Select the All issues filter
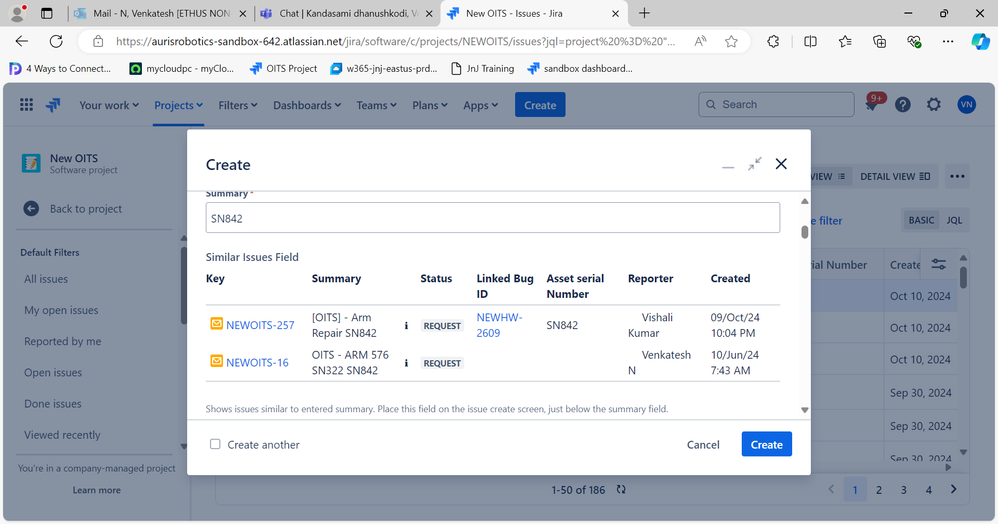Image resolution: width=998 pixels, height=524 pixels. 46,279
